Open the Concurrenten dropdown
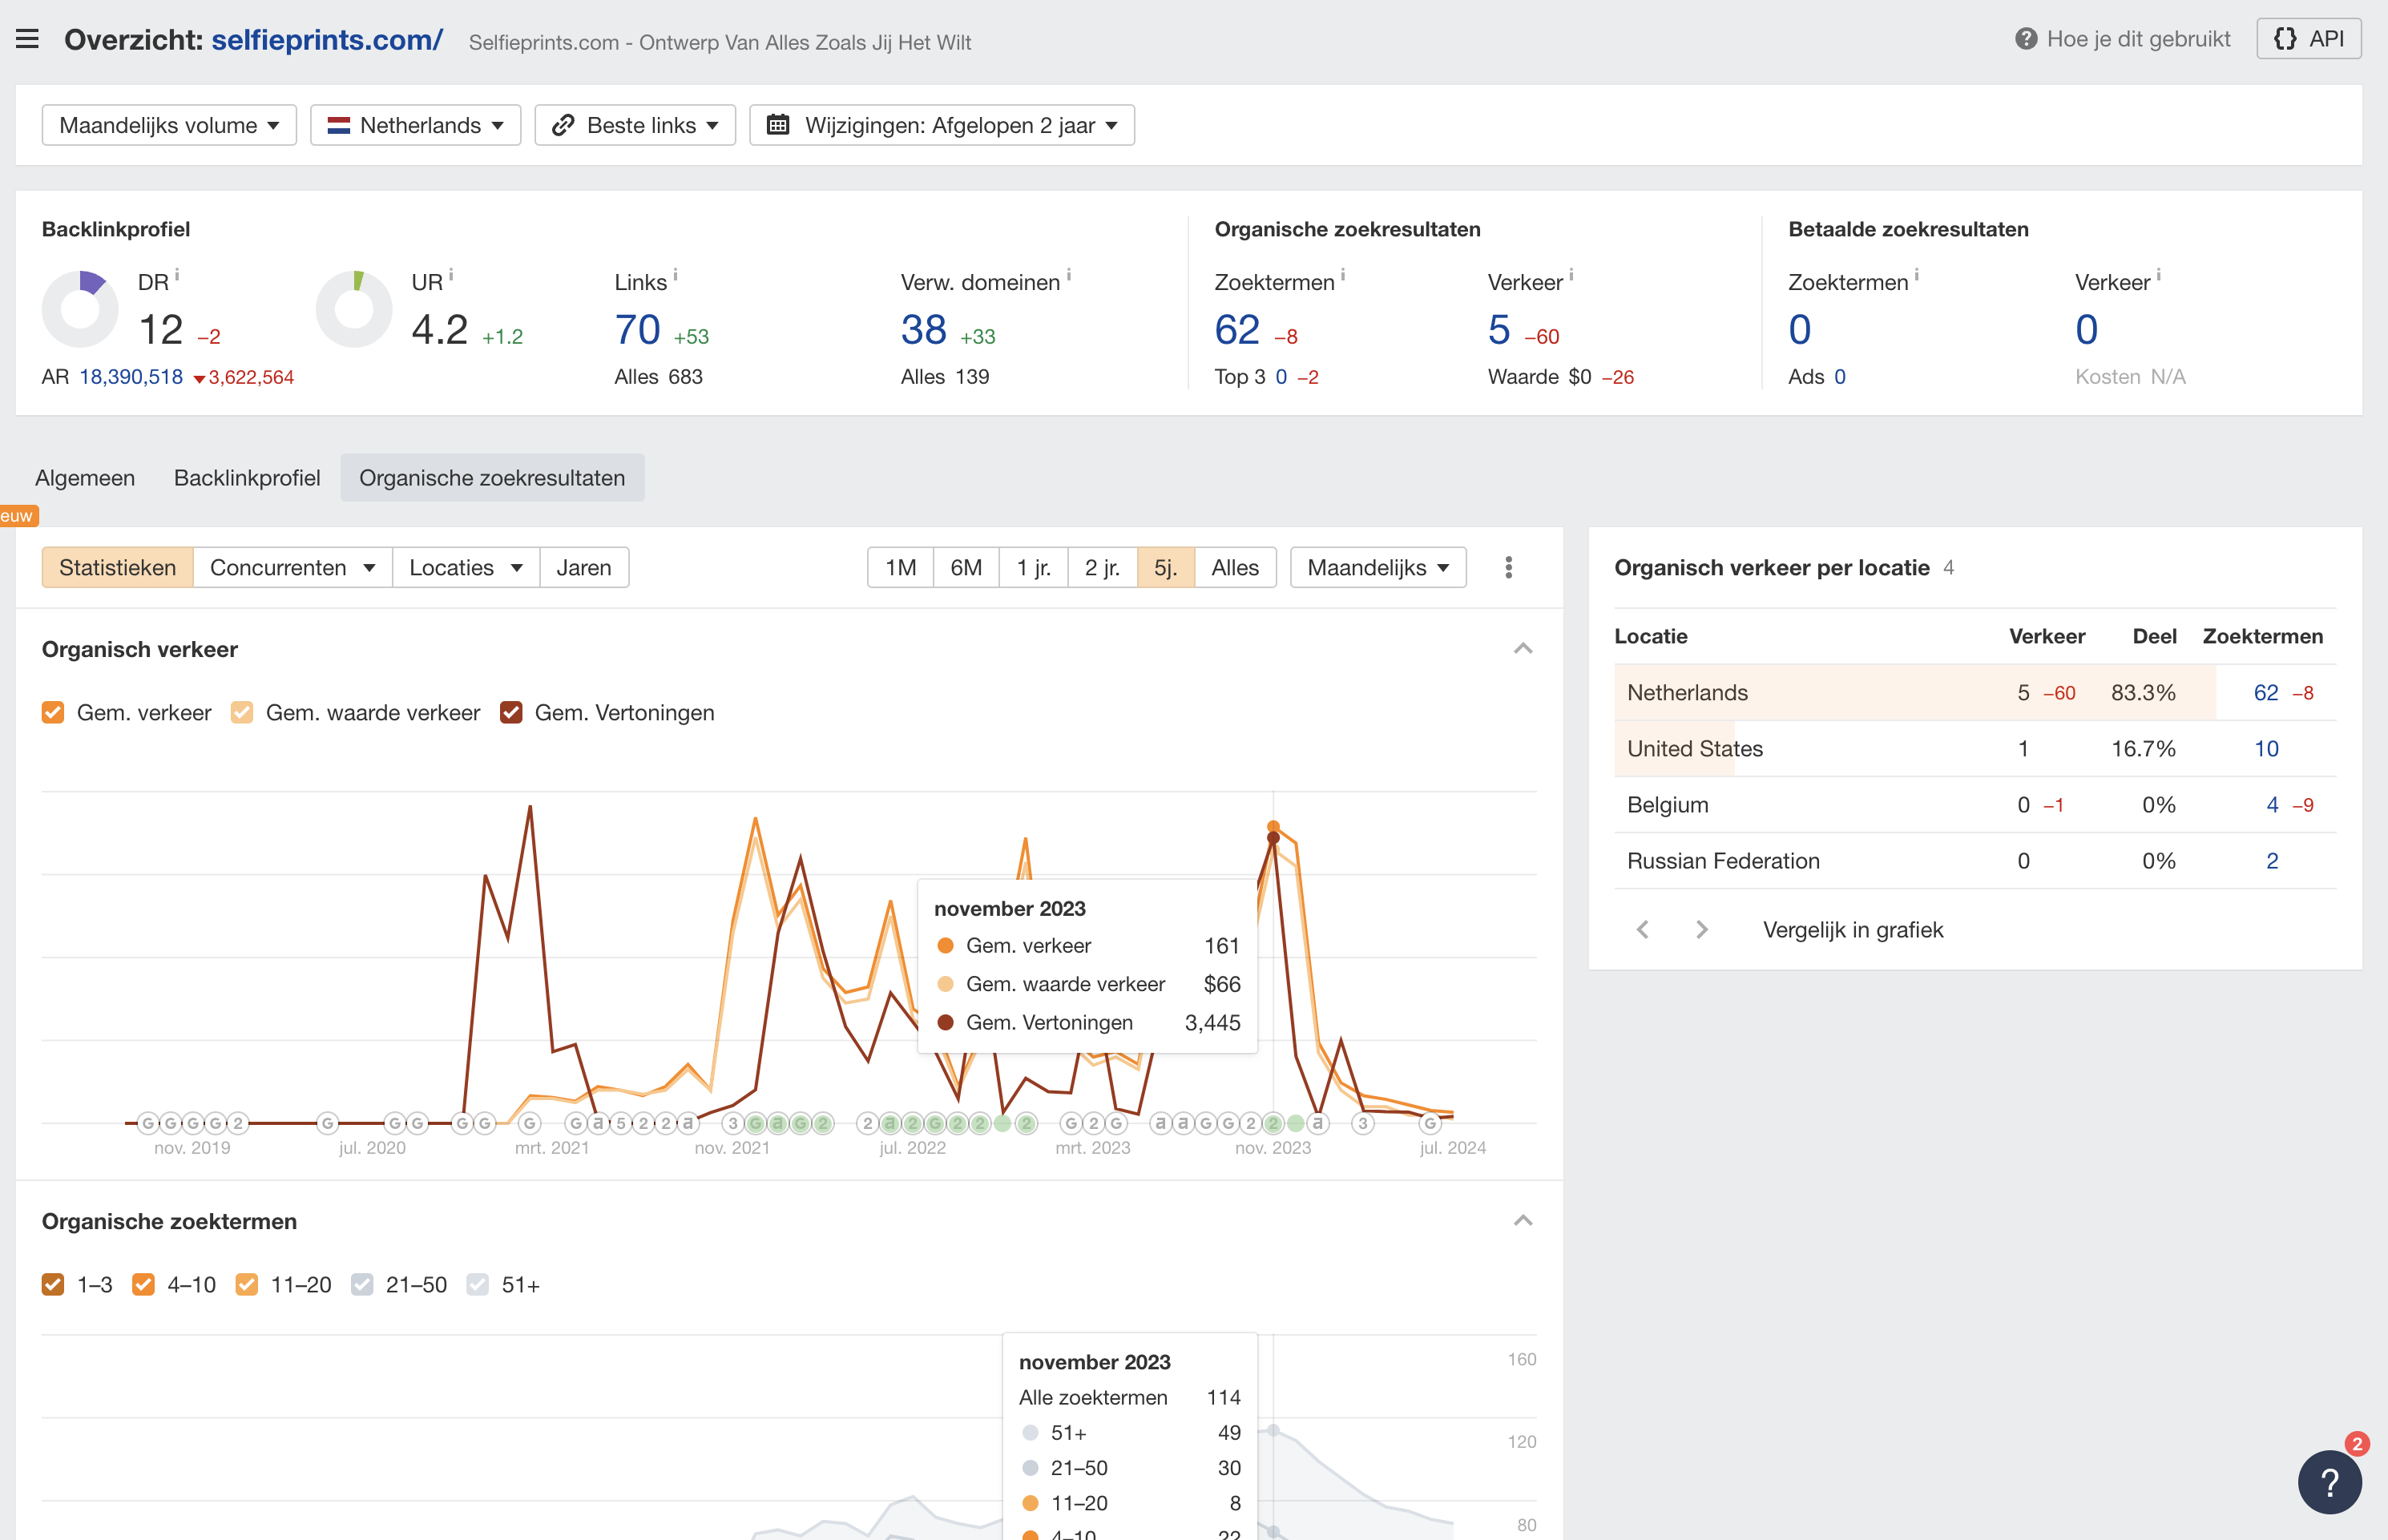The image size is (2388, 1540). pyautogui.click(x=292, y=567)
